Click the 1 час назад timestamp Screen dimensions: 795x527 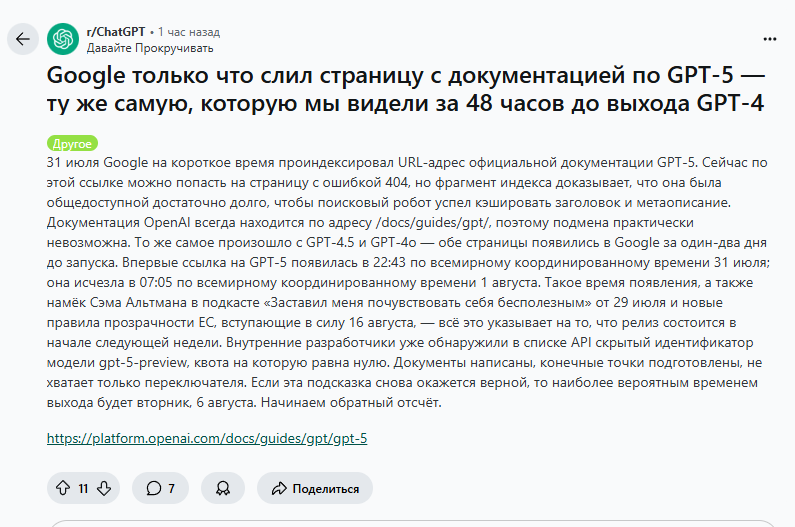[189, 32]
